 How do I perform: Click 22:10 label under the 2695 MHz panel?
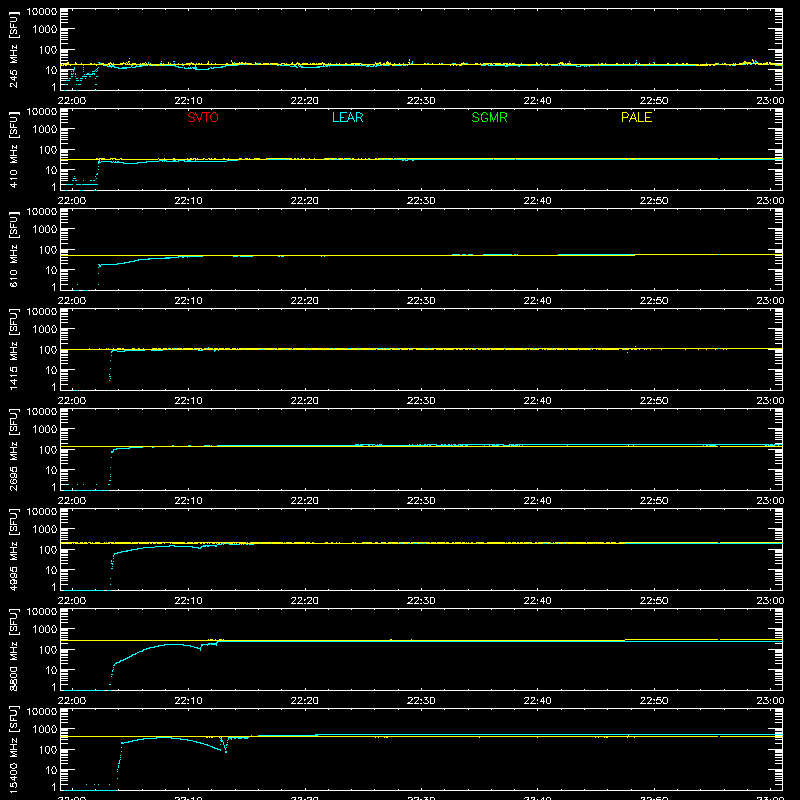tap(188, 501)
